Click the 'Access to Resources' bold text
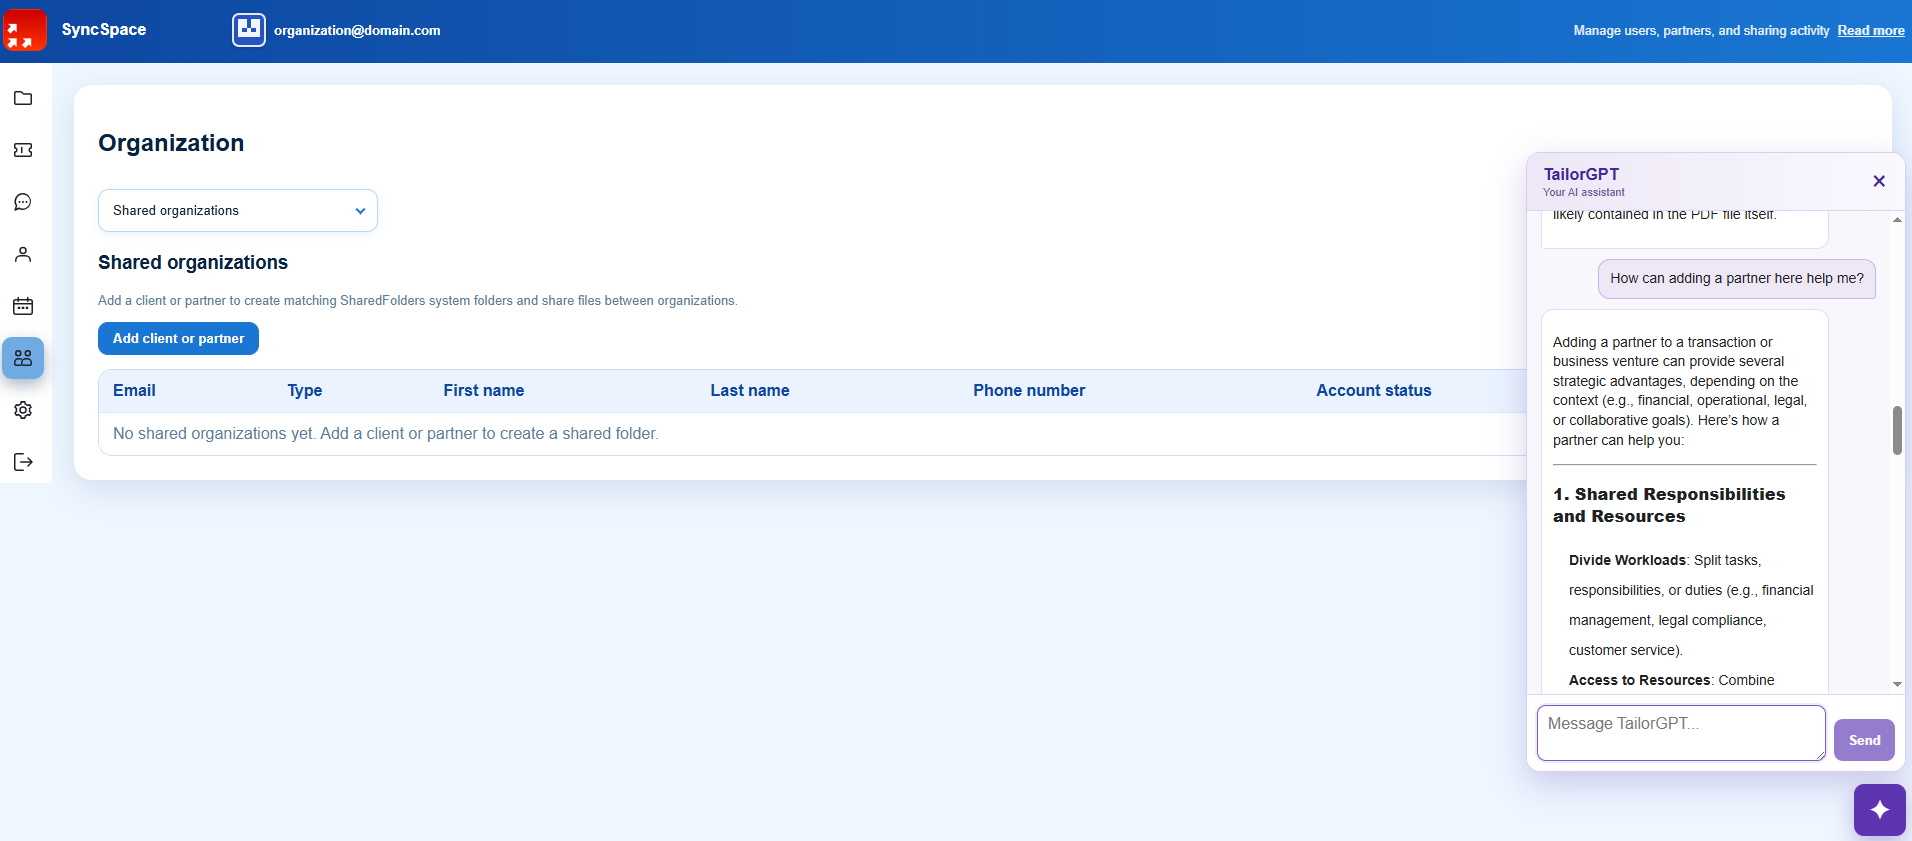Screen dimensions: 1912x841 (x=1639, y=680)
